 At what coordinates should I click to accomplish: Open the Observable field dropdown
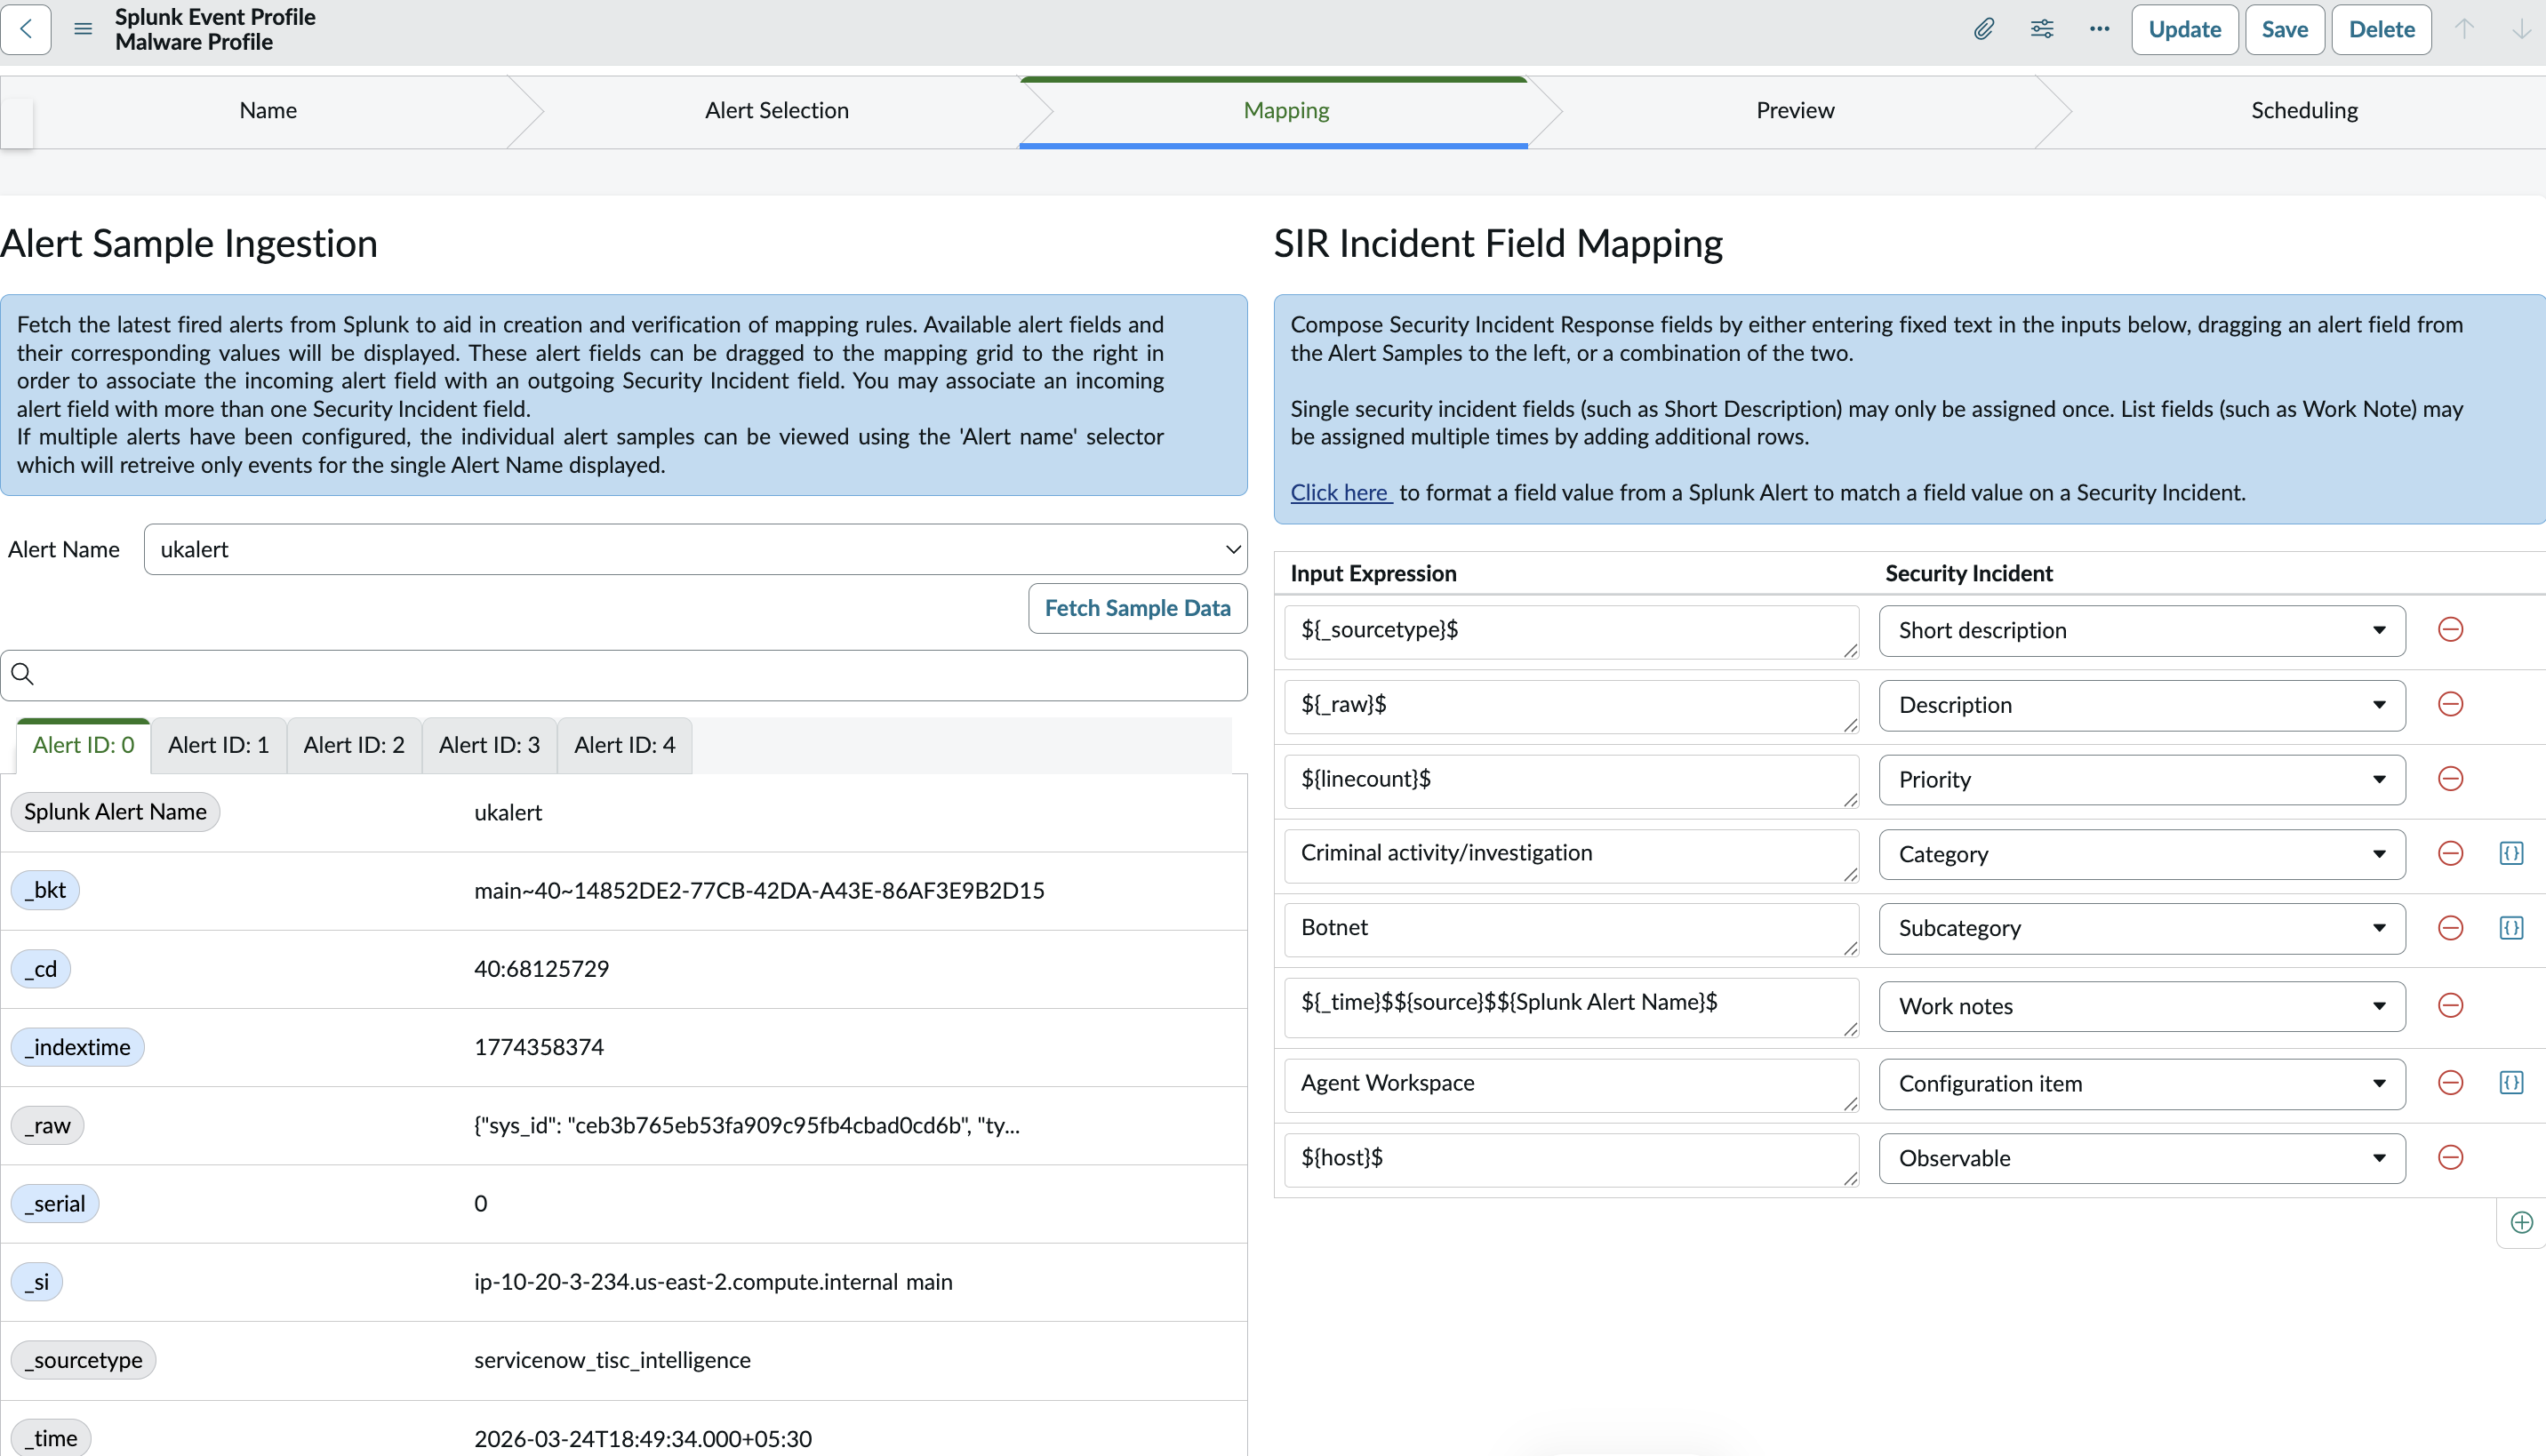coord(2141,1158)
